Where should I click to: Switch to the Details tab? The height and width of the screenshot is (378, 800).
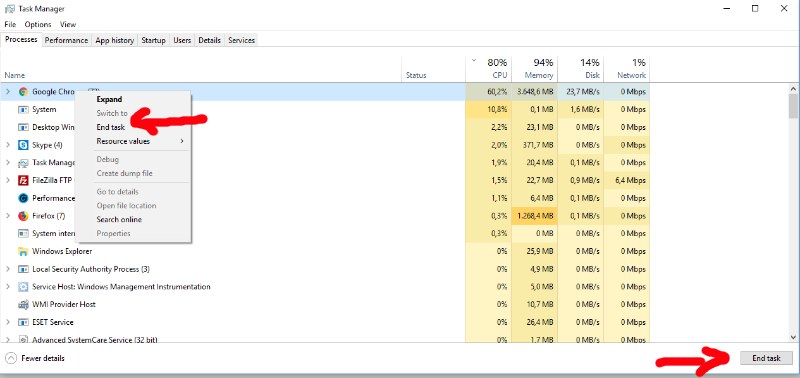click(x=210, y=40)
